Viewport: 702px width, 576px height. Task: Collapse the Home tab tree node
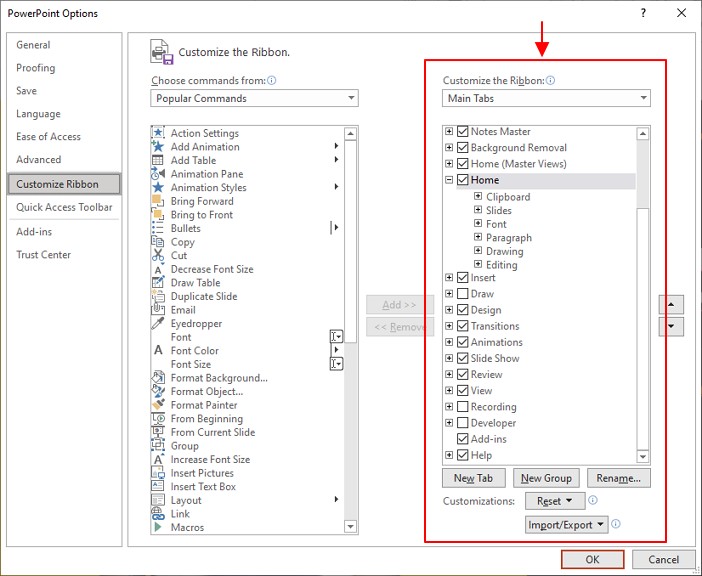tap(449, 180)
